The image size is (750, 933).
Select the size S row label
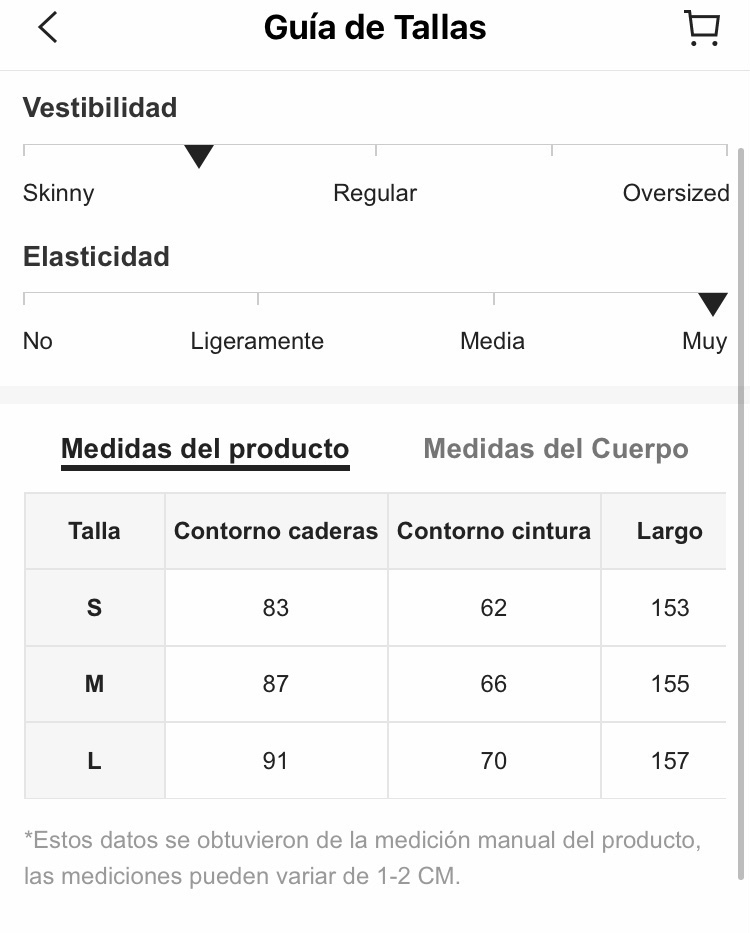95,608
